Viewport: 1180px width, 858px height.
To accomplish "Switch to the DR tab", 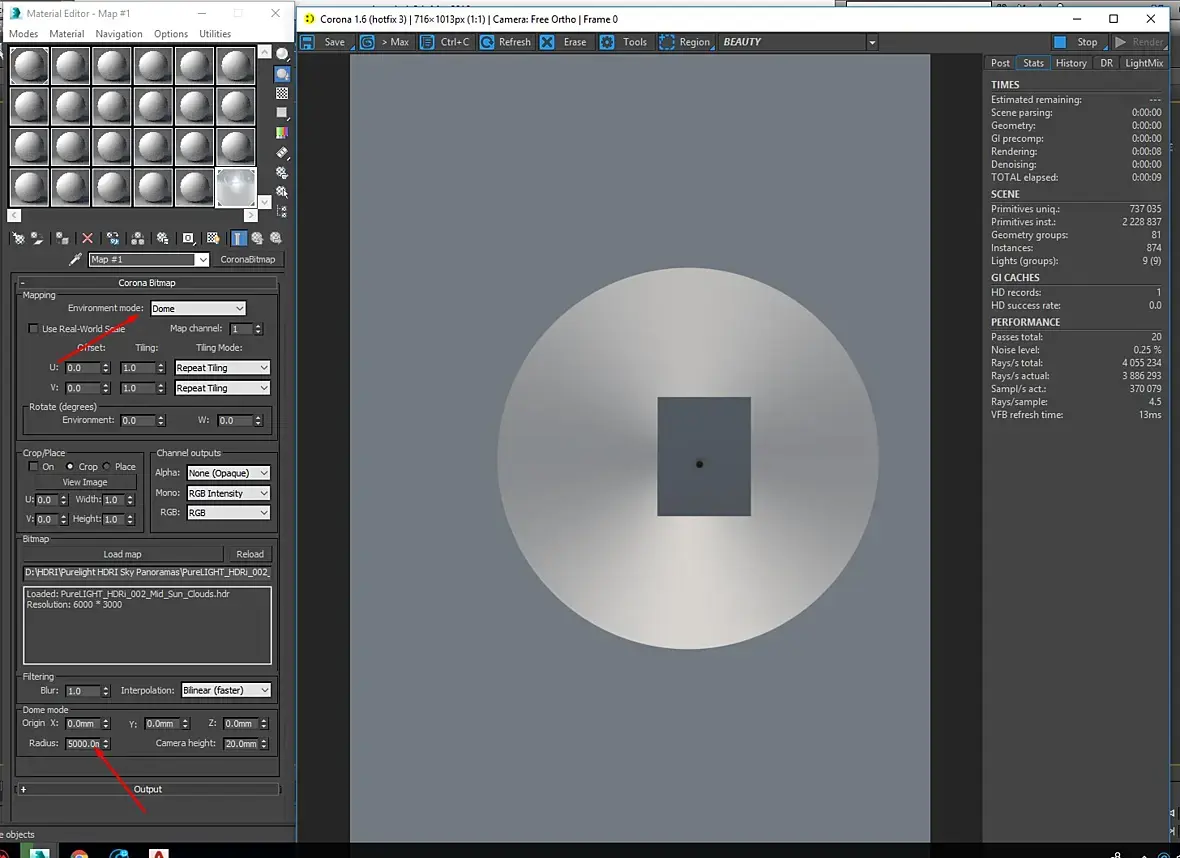I will (x=1105, y=63).
